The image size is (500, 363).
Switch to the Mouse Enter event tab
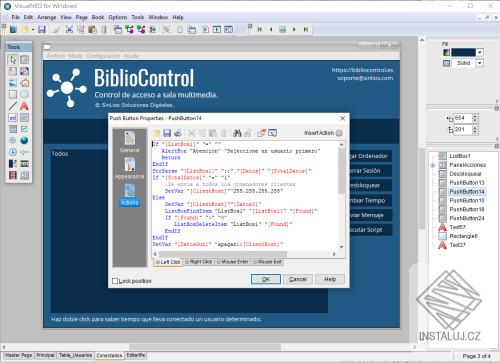click(x=233, y=262)
